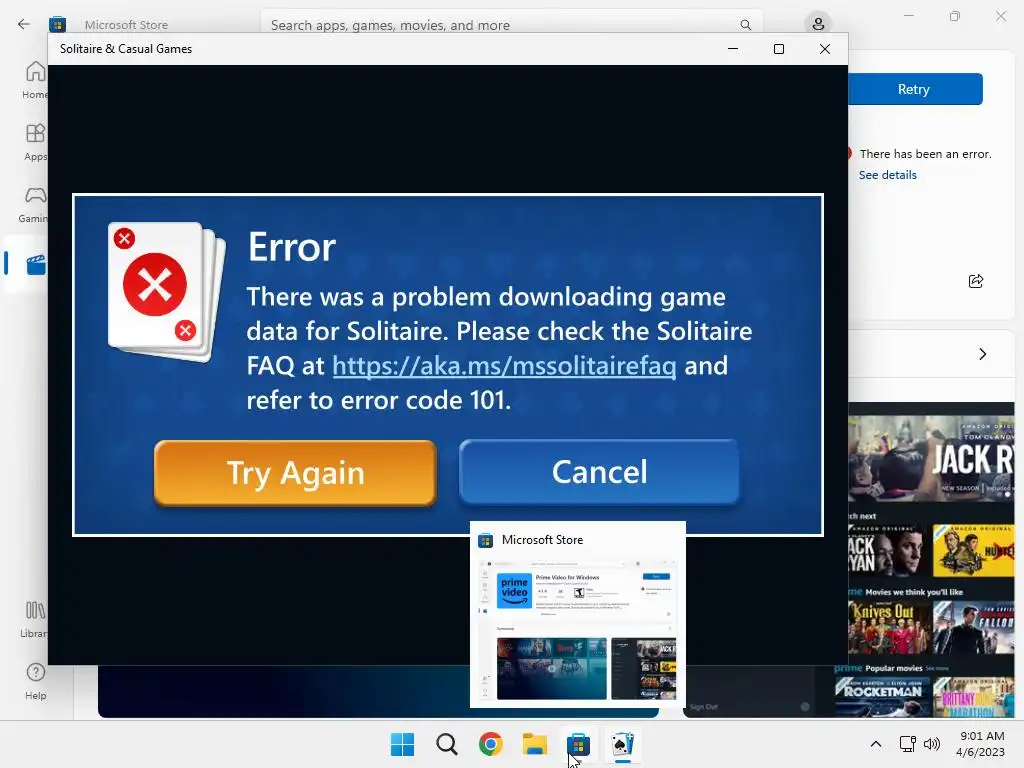Click Microsoft Store taskbar icon
This screenshot has height=768, width=1024.
pyautogui.click(x=578, y=744)
